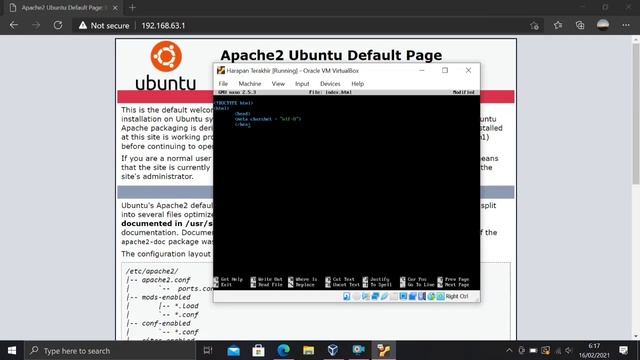The image size is (640, 360).
Task: Open the View menu in VirtualBox
Action: click(x=278, y=84)
